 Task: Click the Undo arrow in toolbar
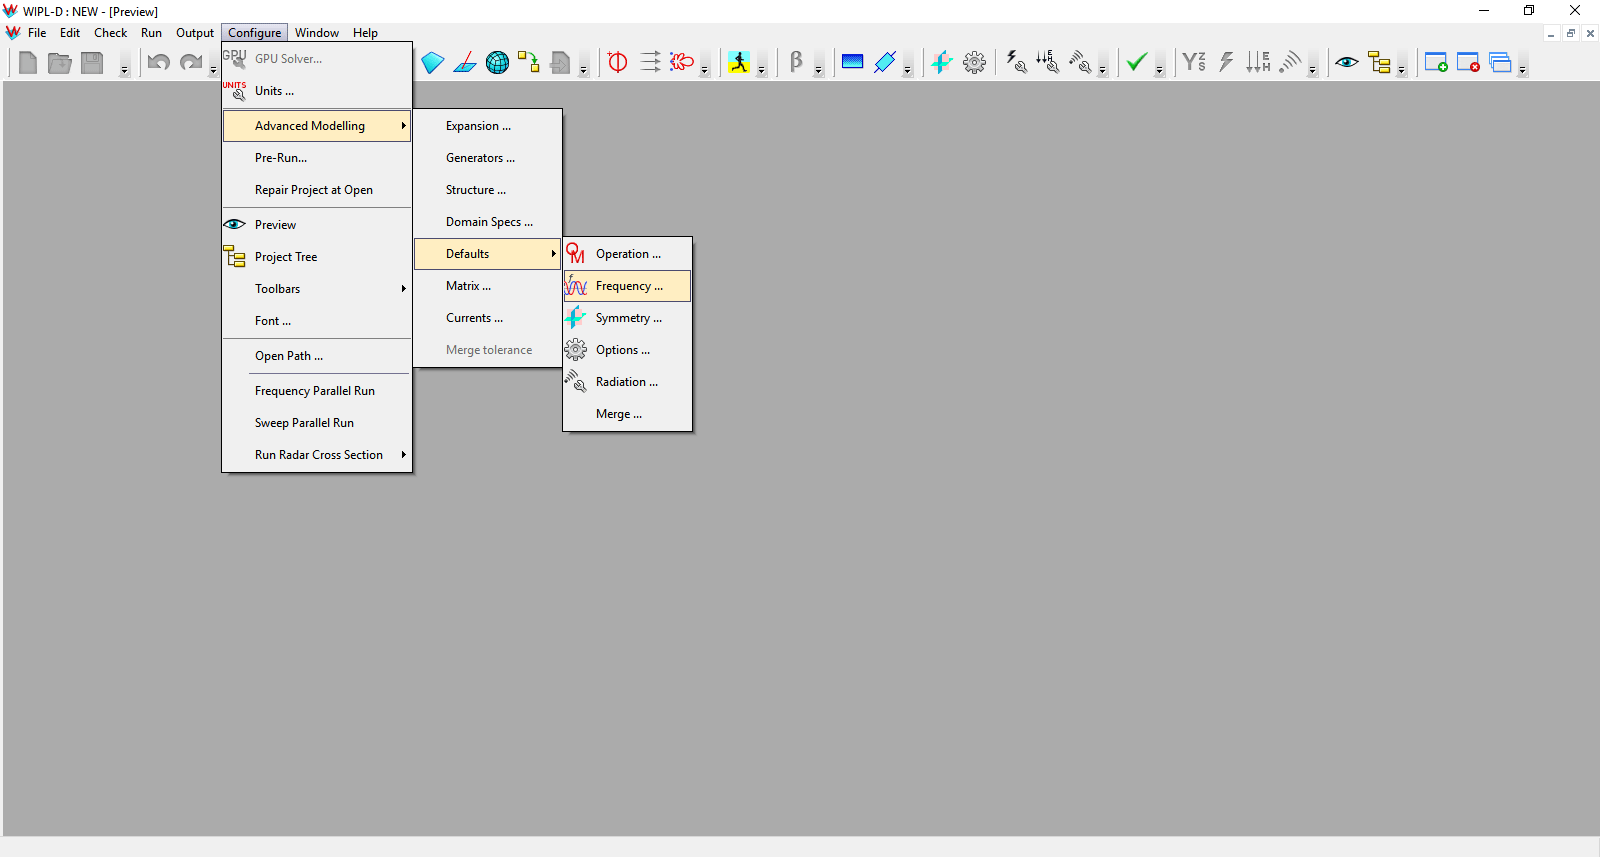[159, 62]
